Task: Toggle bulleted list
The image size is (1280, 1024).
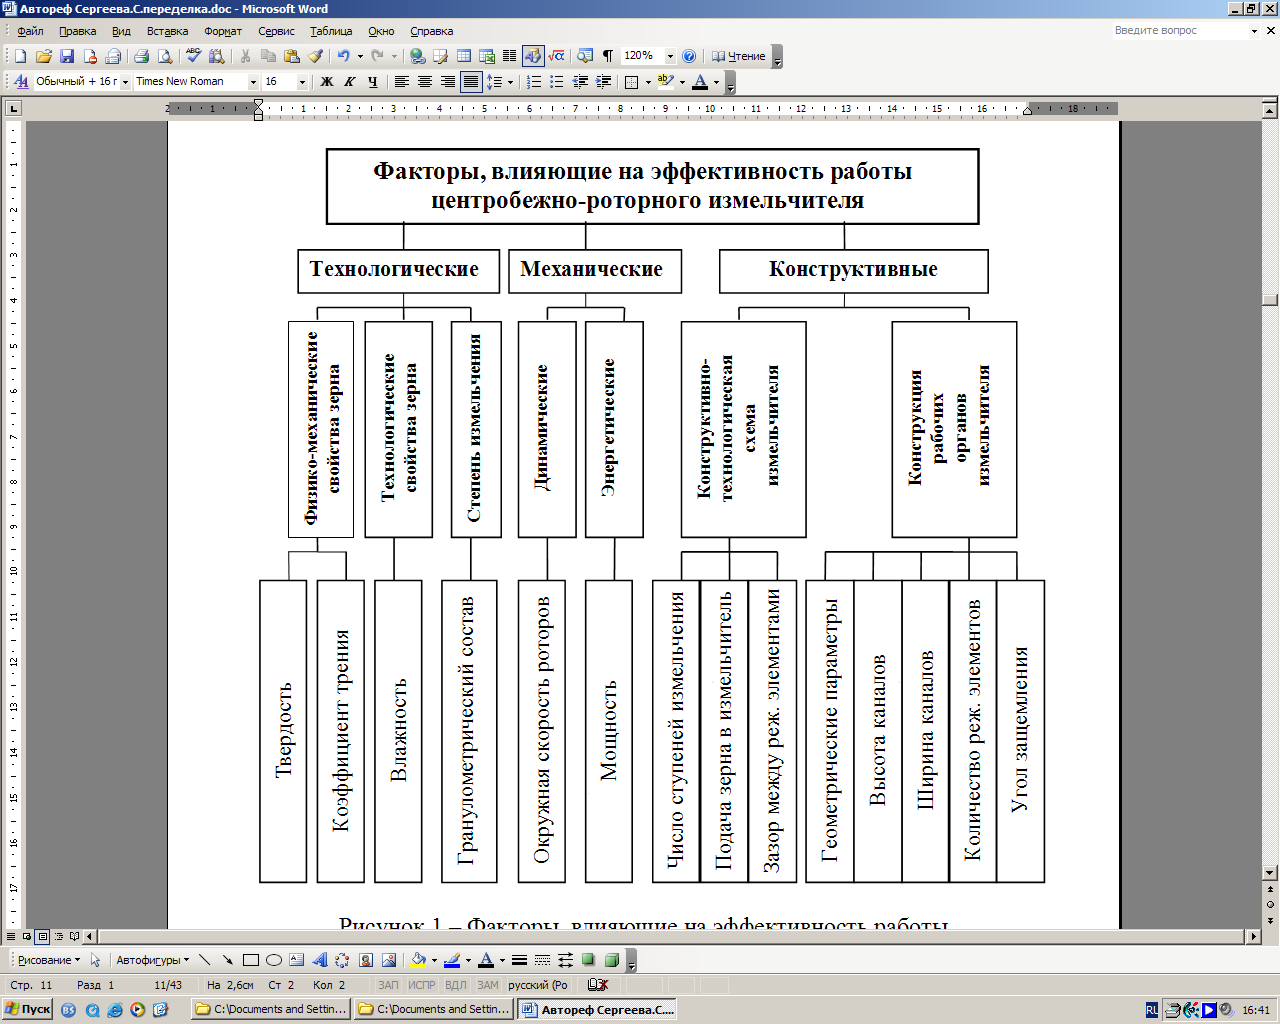Action: click(x=557, y=82)
